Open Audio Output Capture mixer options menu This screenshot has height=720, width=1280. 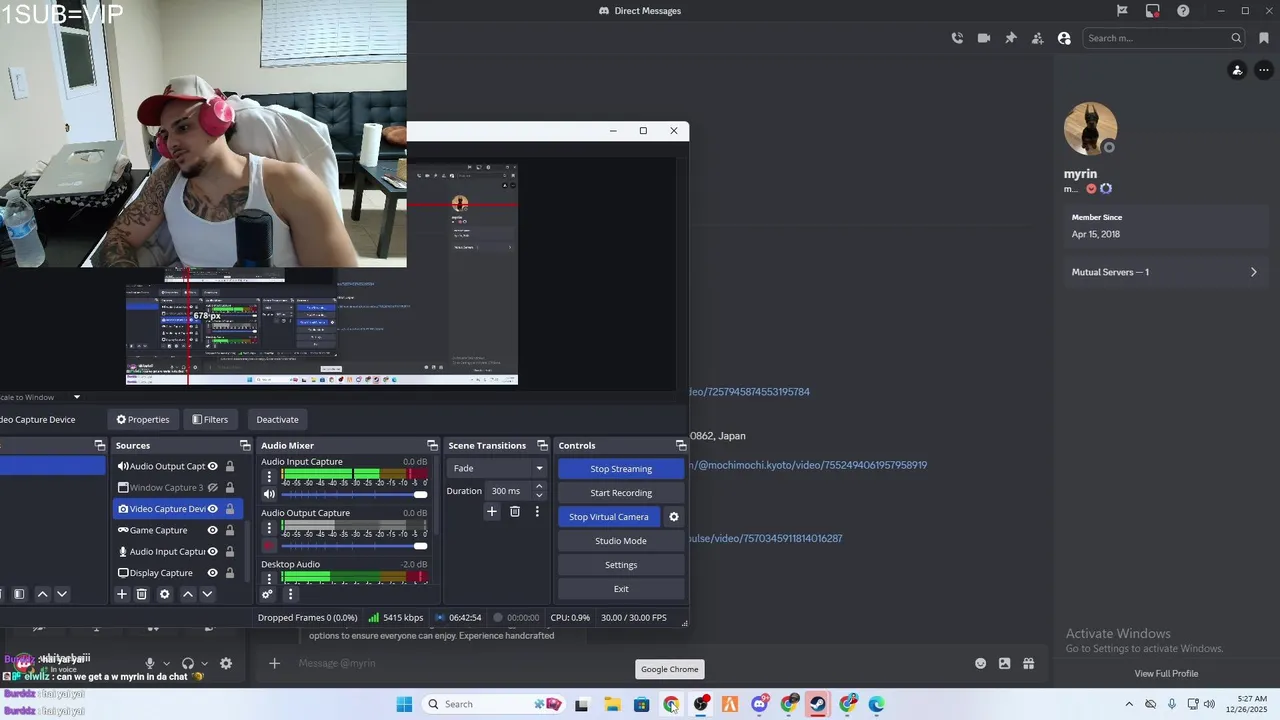click(269, 528)
